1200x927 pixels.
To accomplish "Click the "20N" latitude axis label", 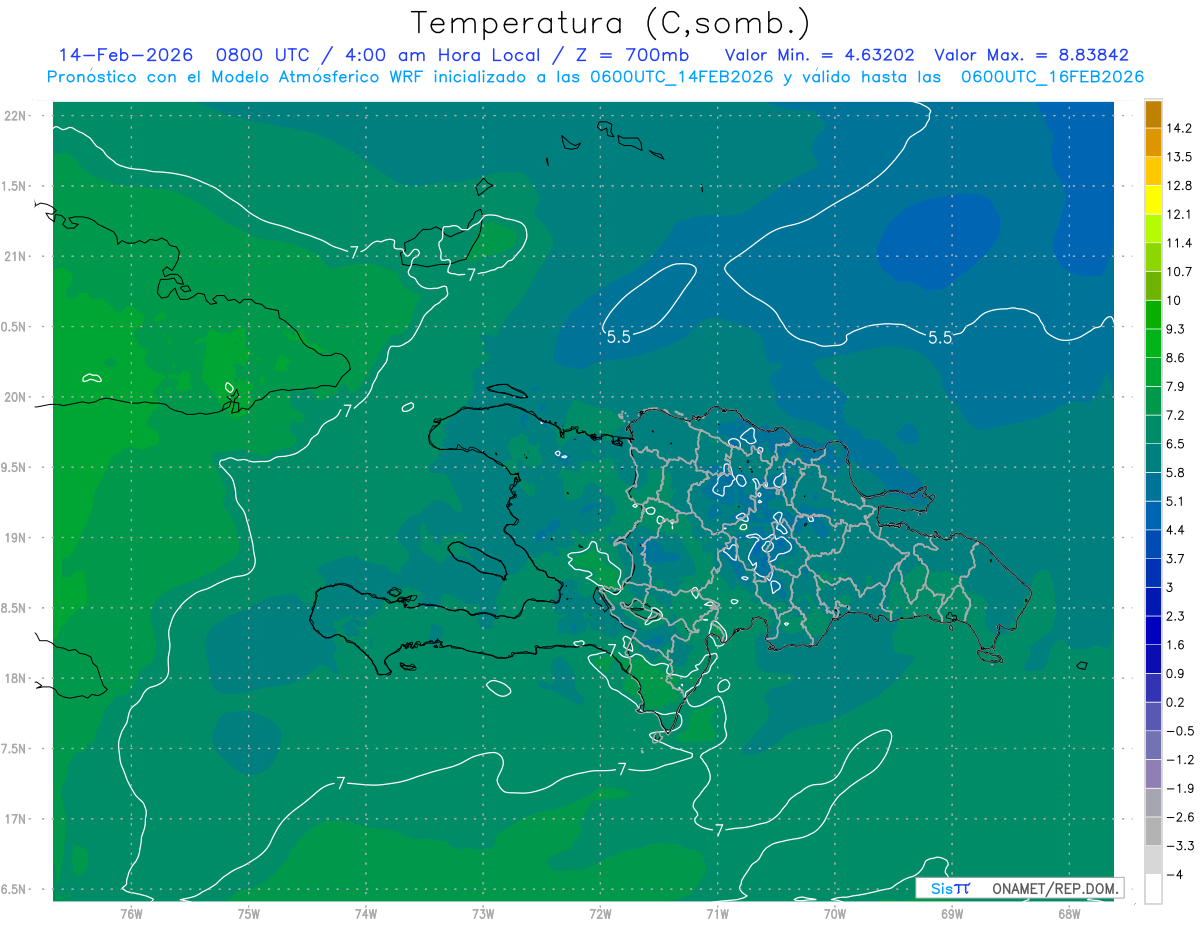I will point(17,398).
